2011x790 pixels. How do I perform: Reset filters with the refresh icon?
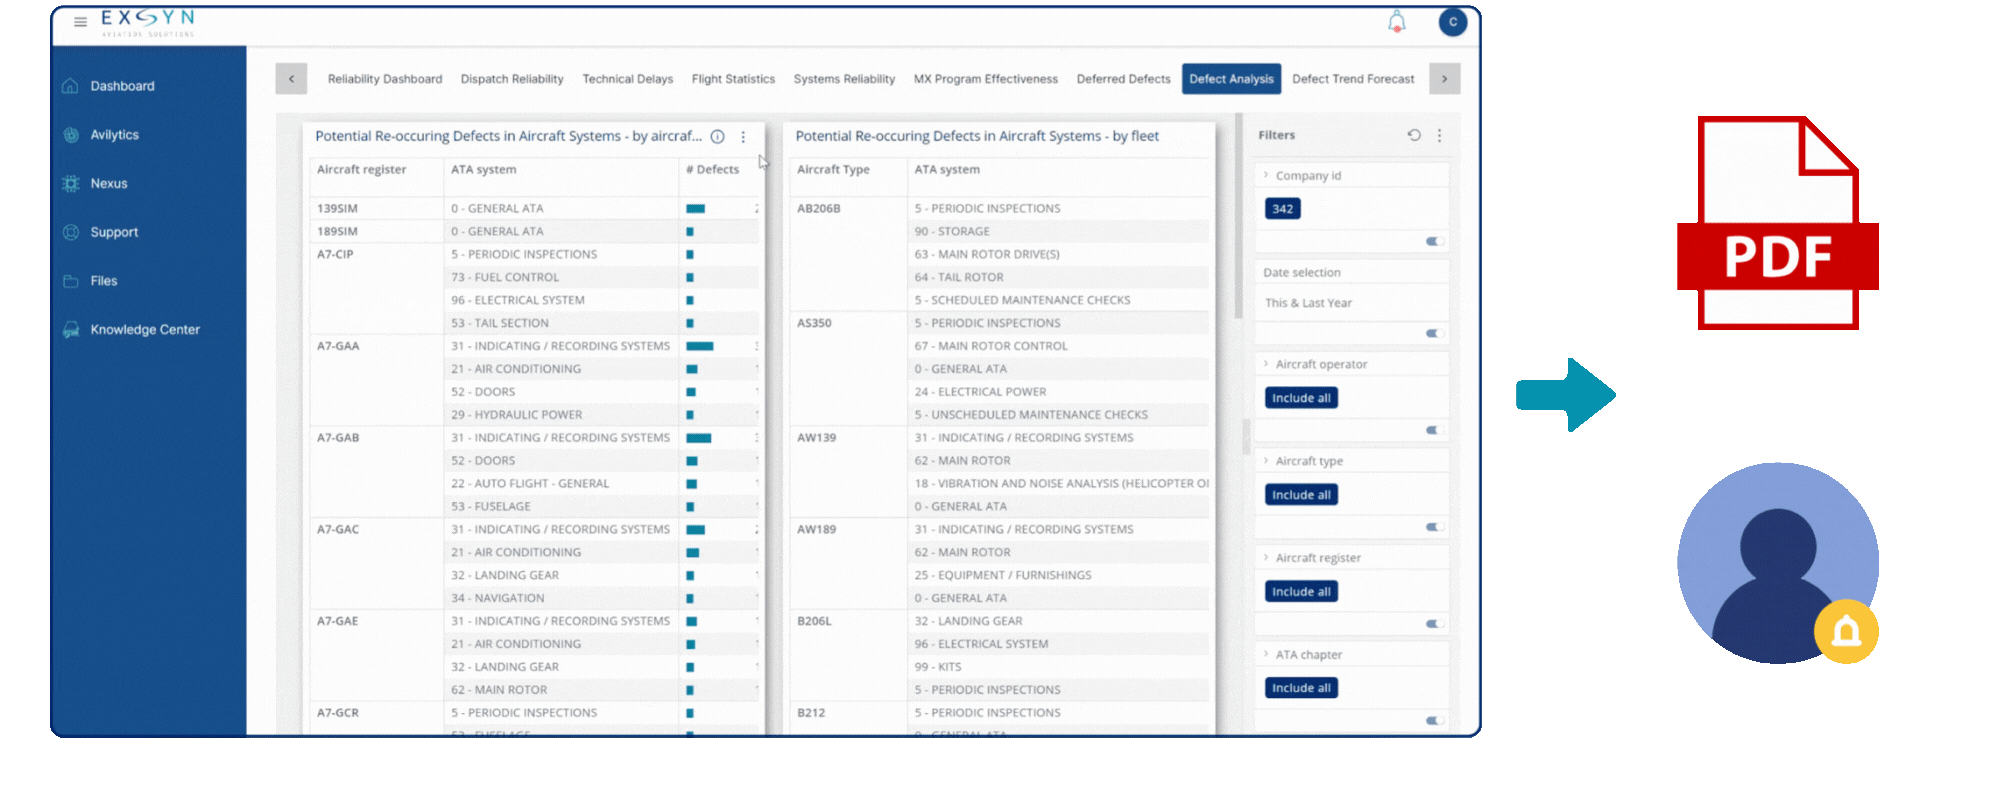pos(1414,135)
